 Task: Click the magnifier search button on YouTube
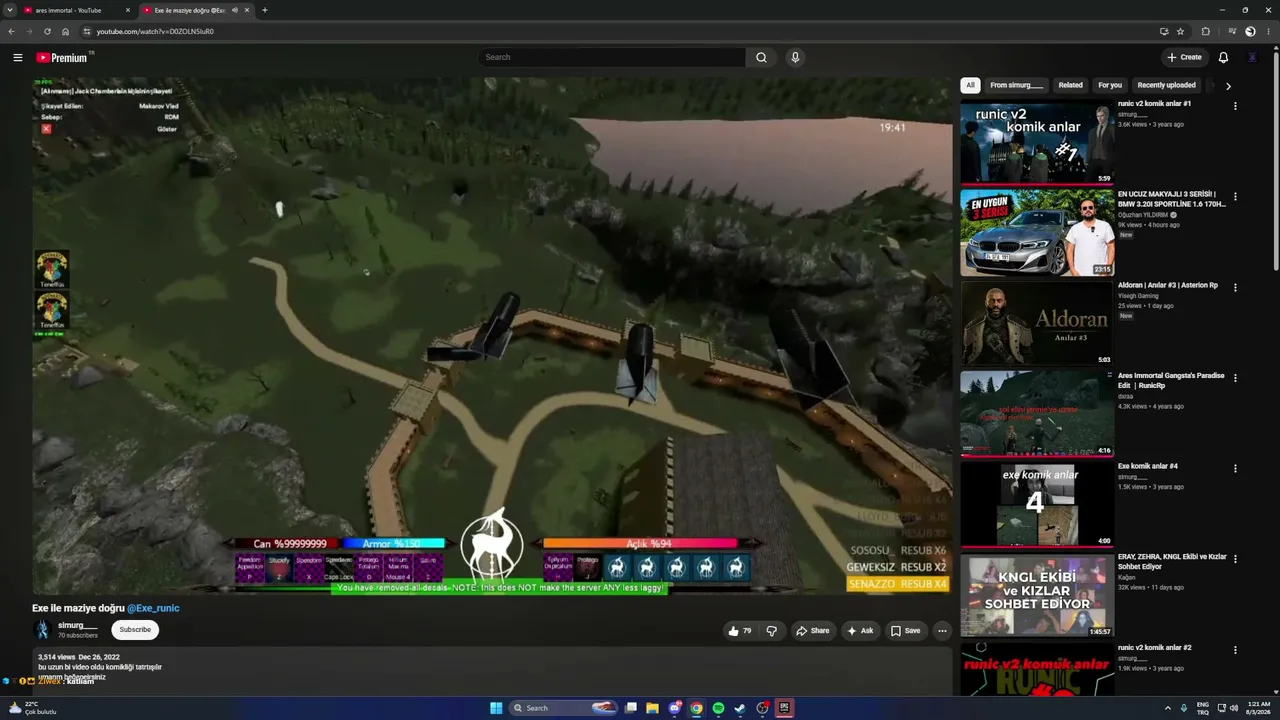pyautogui.click(x=761, y=58)
